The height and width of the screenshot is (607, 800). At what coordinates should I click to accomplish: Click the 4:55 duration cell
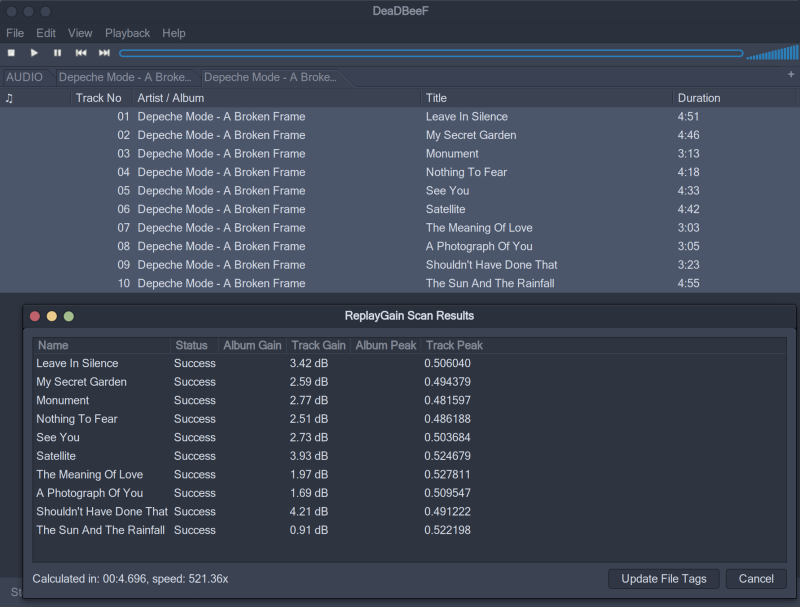[688, 284]
